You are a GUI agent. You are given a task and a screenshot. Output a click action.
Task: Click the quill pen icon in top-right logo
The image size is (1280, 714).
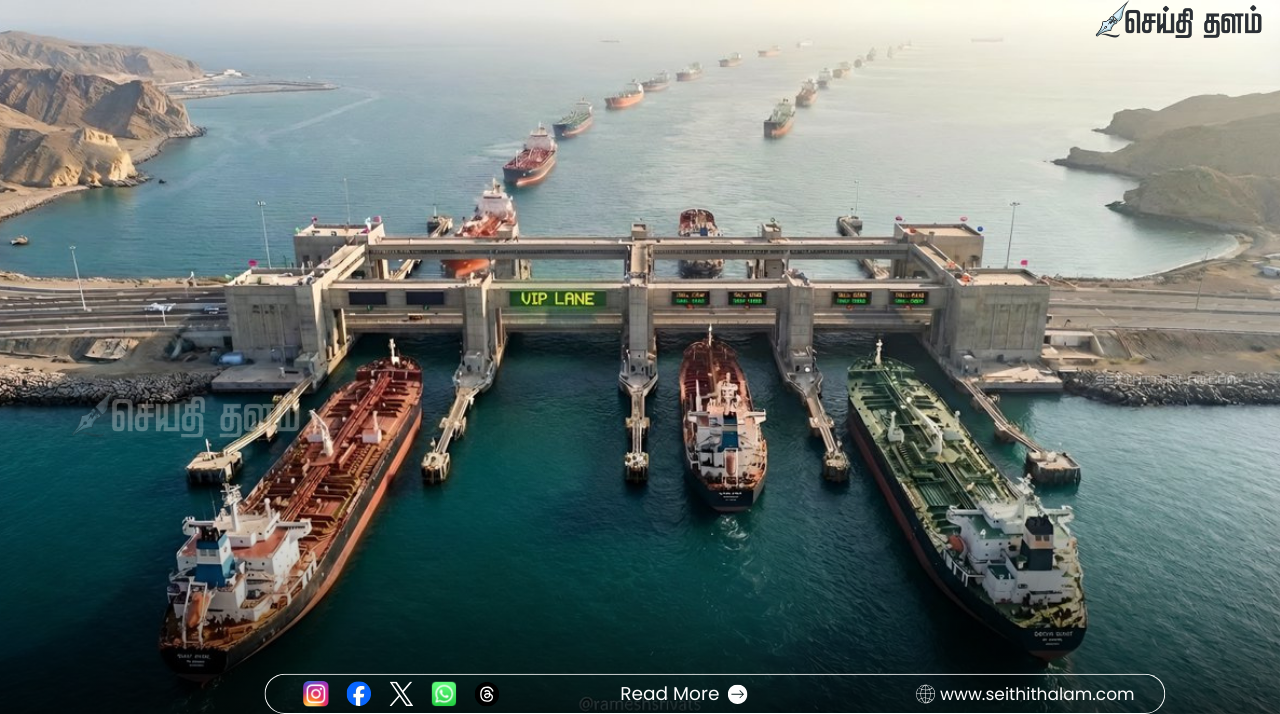[x=1110, y=20]
